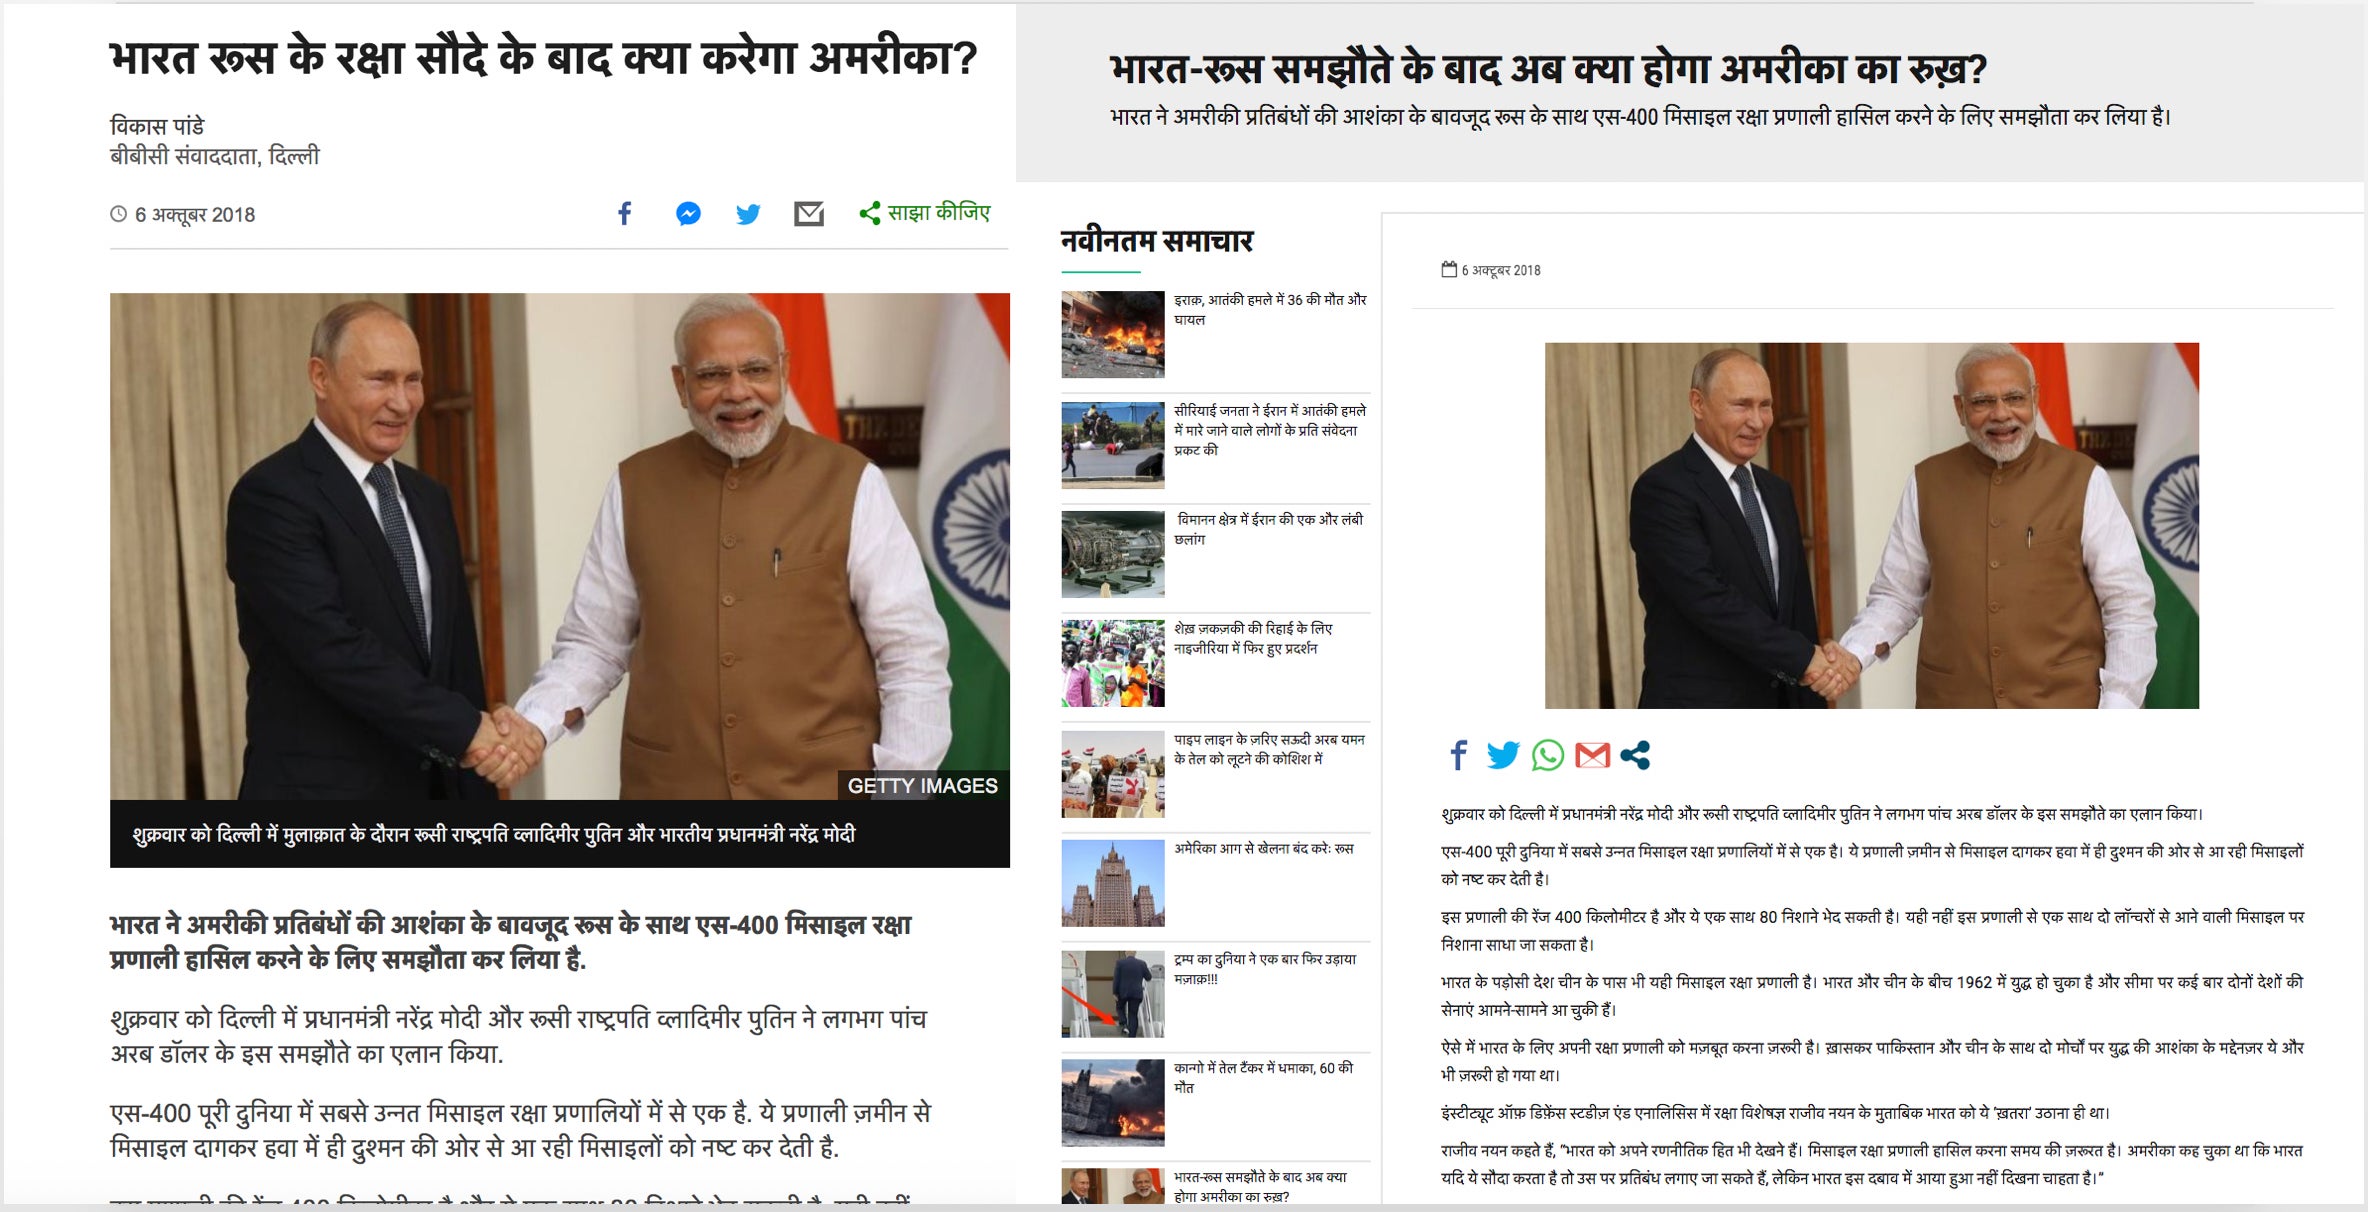Open thumbnail of Trump boarding plane stairs
The image size is (2368, 1212).
click(1113, 993)
